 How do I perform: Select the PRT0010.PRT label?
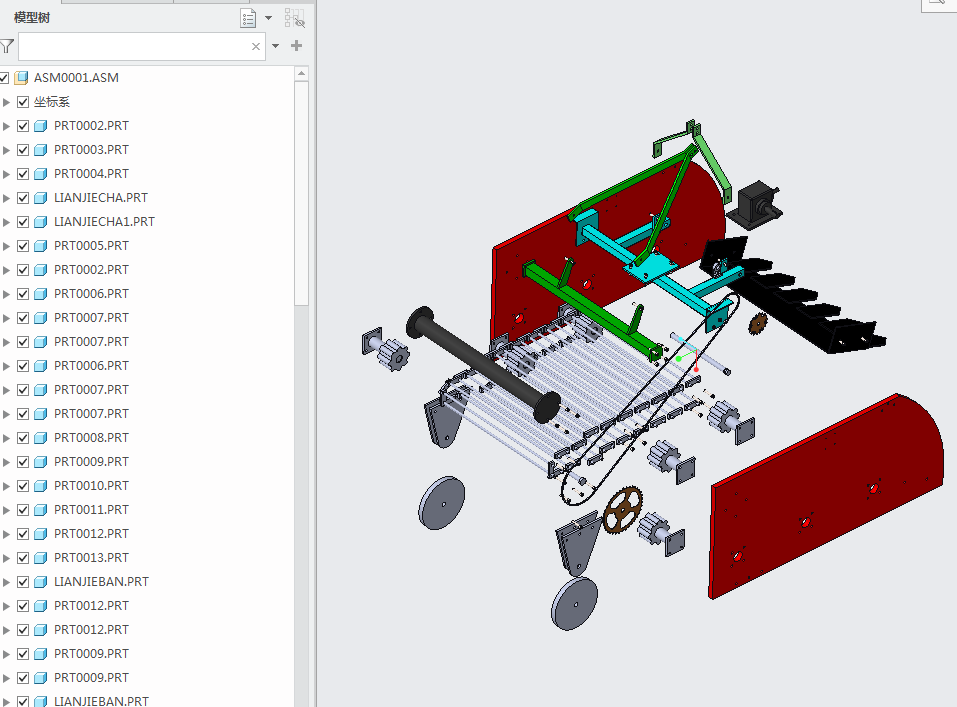tap(92, 486)
